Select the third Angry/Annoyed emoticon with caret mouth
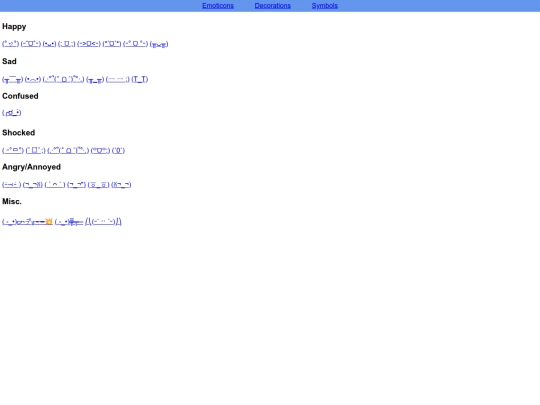 [55, 185]
